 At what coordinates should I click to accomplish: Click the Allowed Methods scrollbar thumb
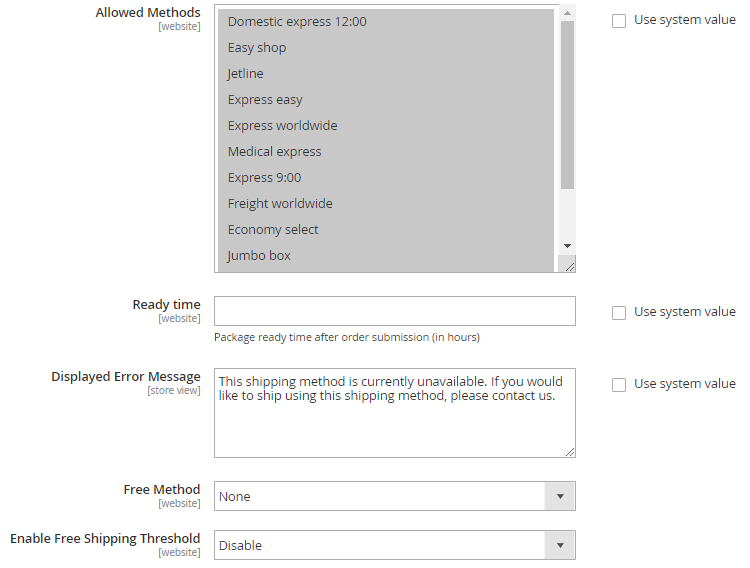click(567, 105)
